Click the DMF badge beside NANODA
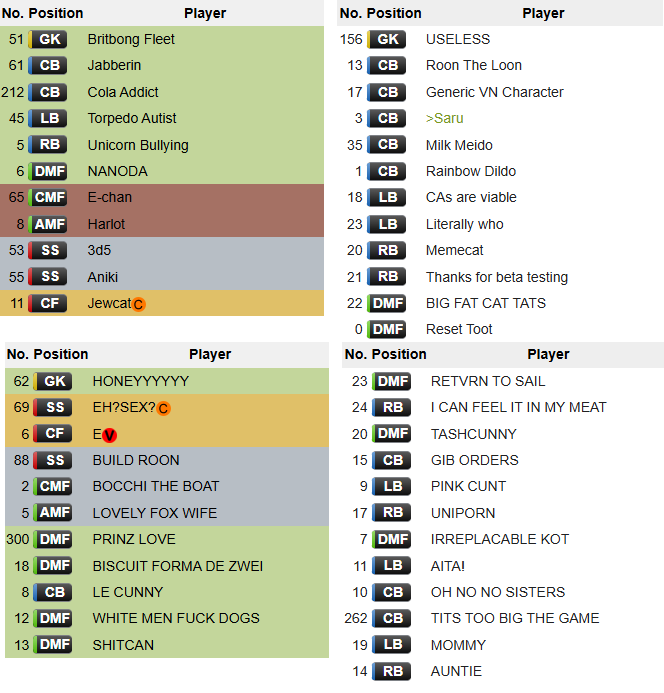664x693 pixels. coord(48,171)
